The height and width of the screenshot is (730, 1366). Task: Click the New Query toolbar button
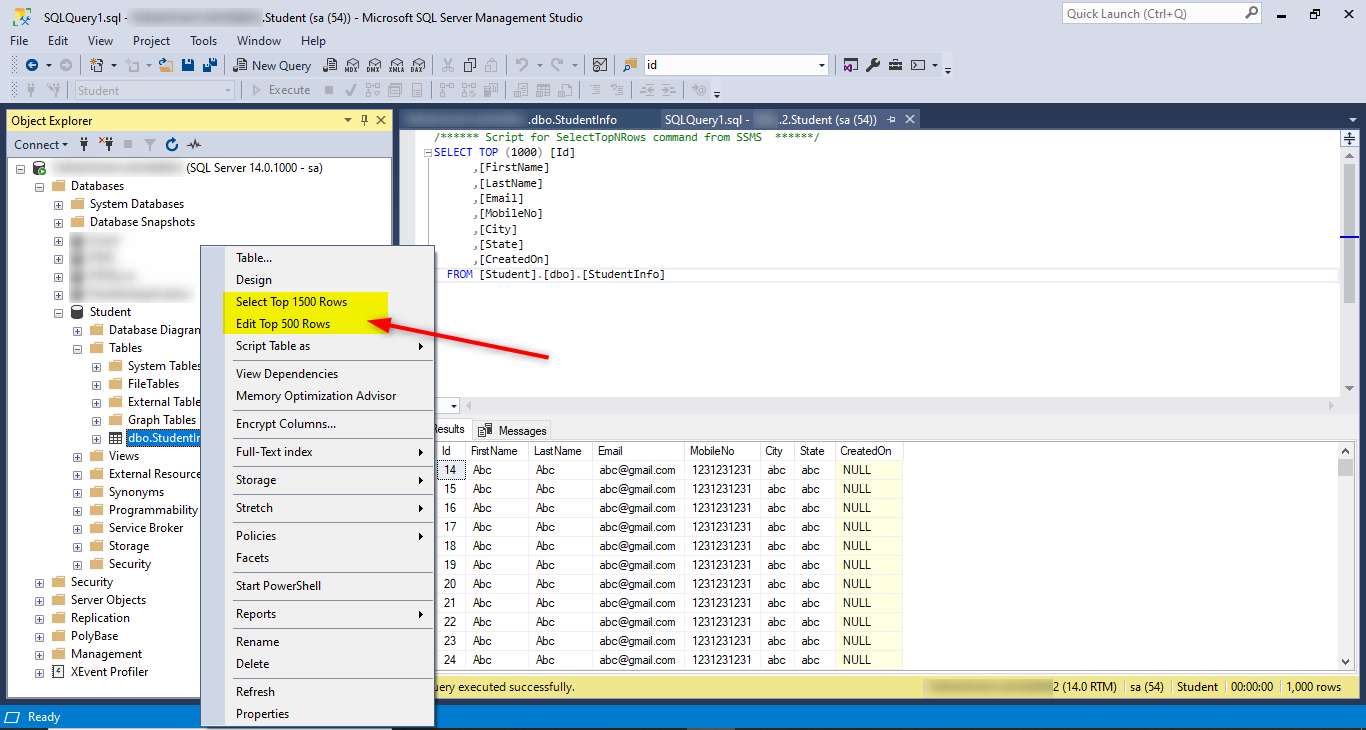[272, 65]
